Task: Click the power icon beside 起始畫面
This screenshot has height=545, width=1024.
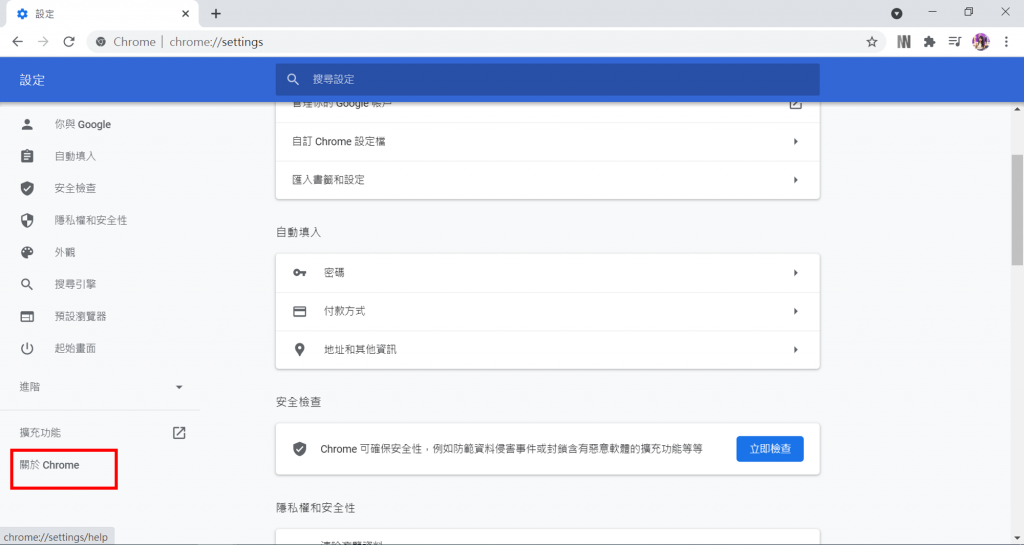Action: click(x=27, y=348)
